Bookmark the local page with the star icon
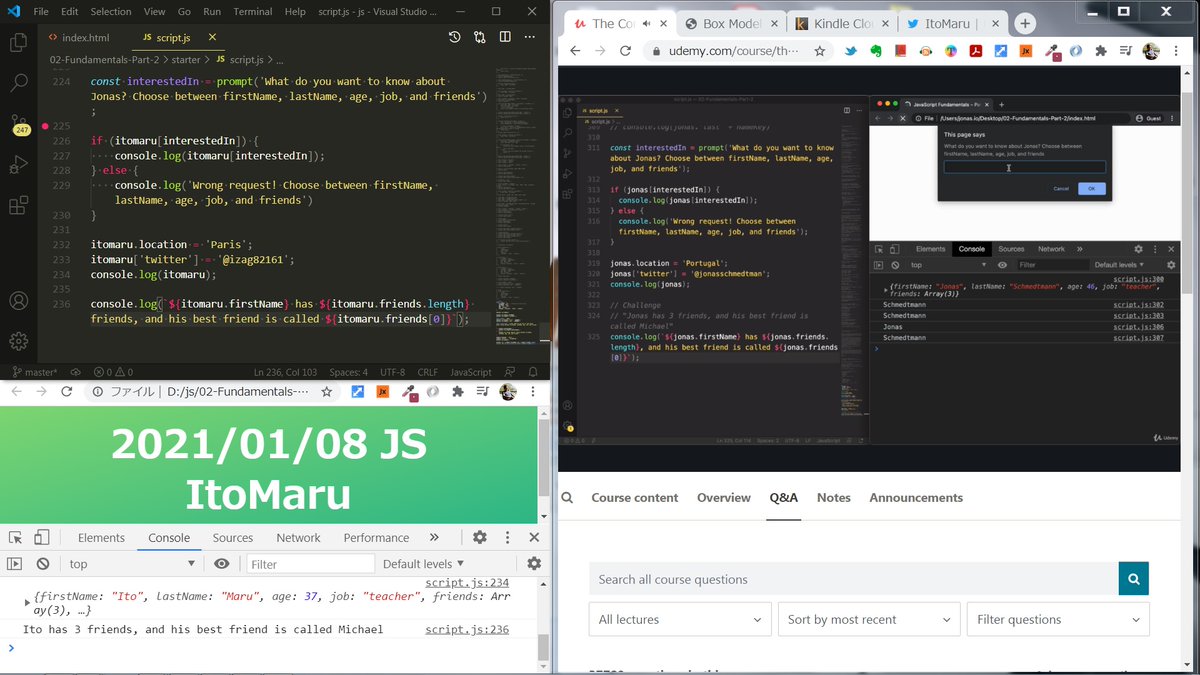Viewport: 1200px width, 675px height. 326,392
